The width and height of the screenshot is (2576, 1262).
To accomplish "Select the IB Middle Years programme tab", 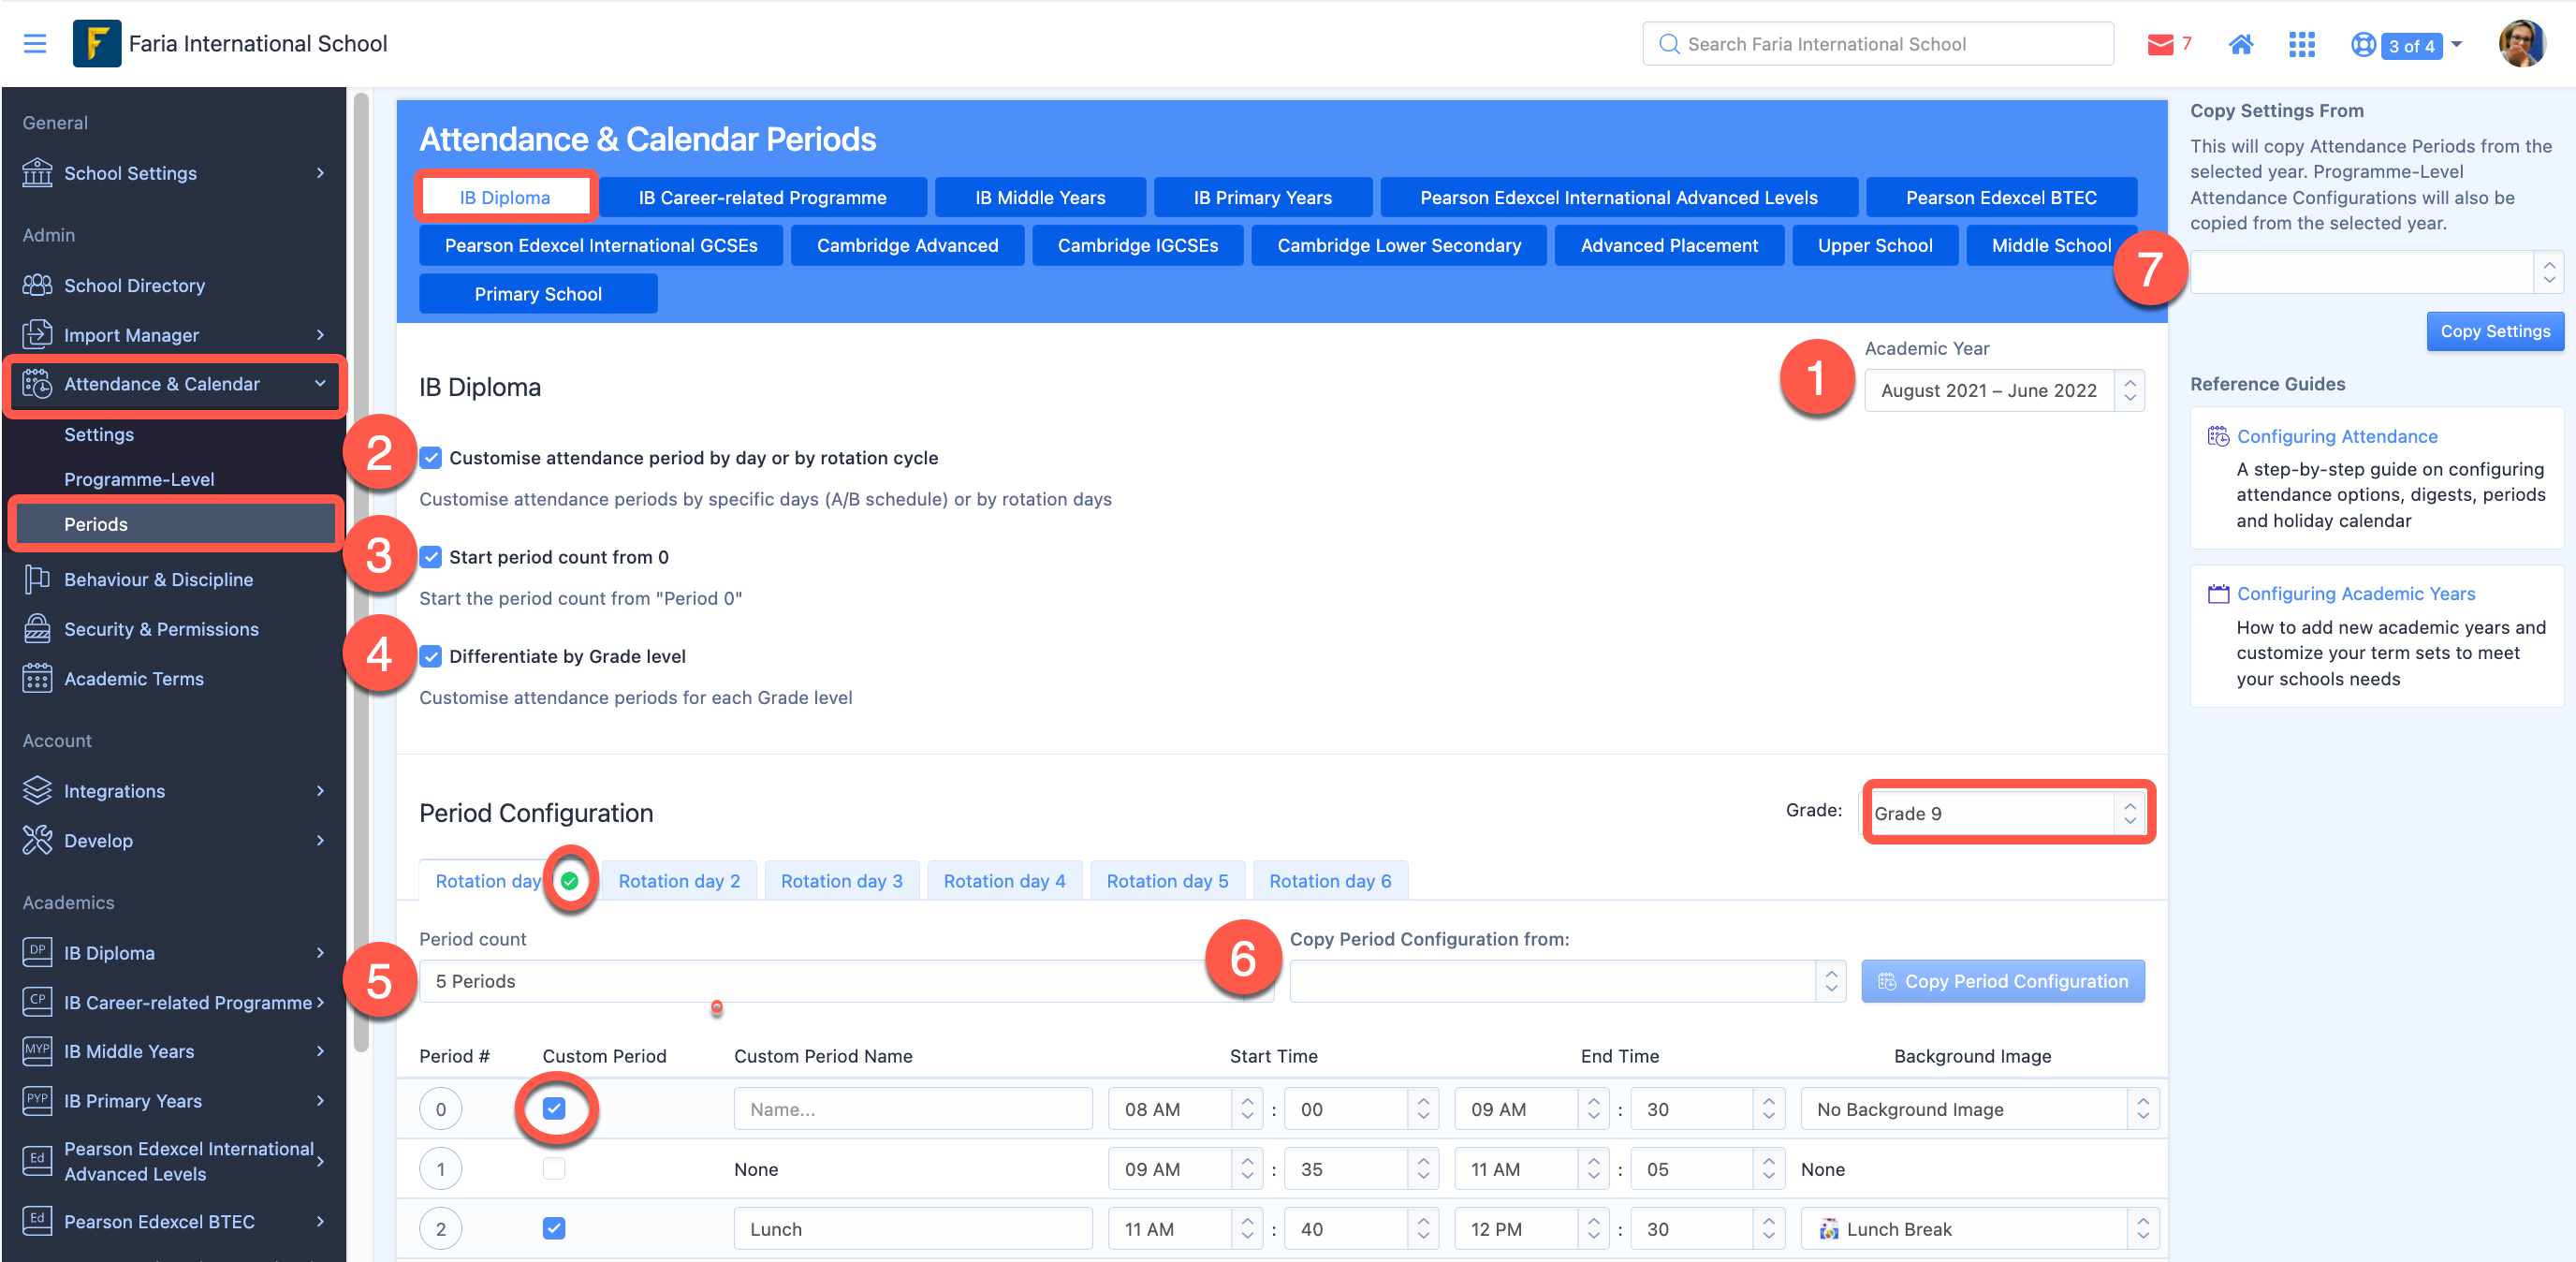I will click(1039, 198).
